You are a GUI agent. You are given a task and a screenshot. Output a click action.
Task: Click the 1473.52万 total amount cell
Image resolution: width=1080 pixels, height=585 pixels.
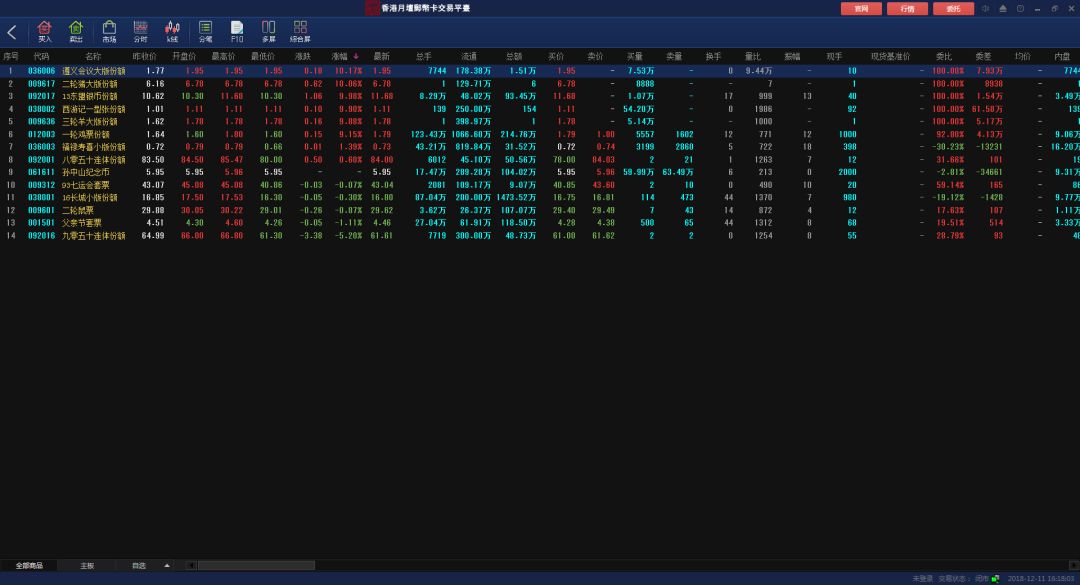[516, 198]
